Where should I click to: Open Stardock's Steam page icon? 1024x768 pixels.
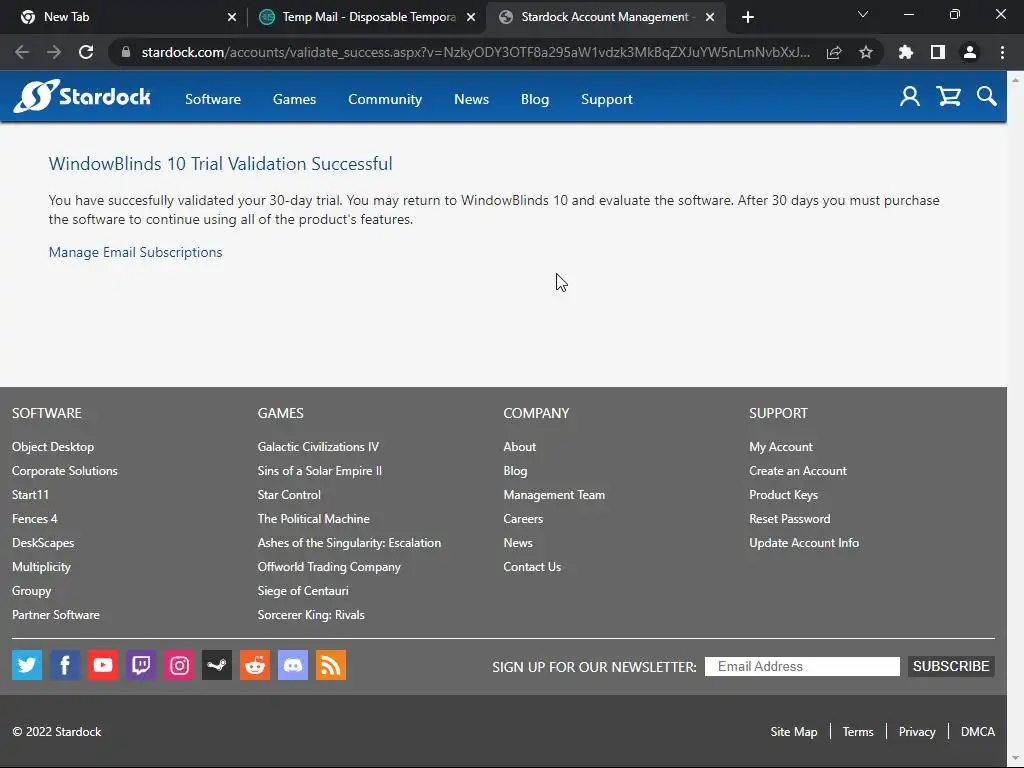(x=217, y=665)
